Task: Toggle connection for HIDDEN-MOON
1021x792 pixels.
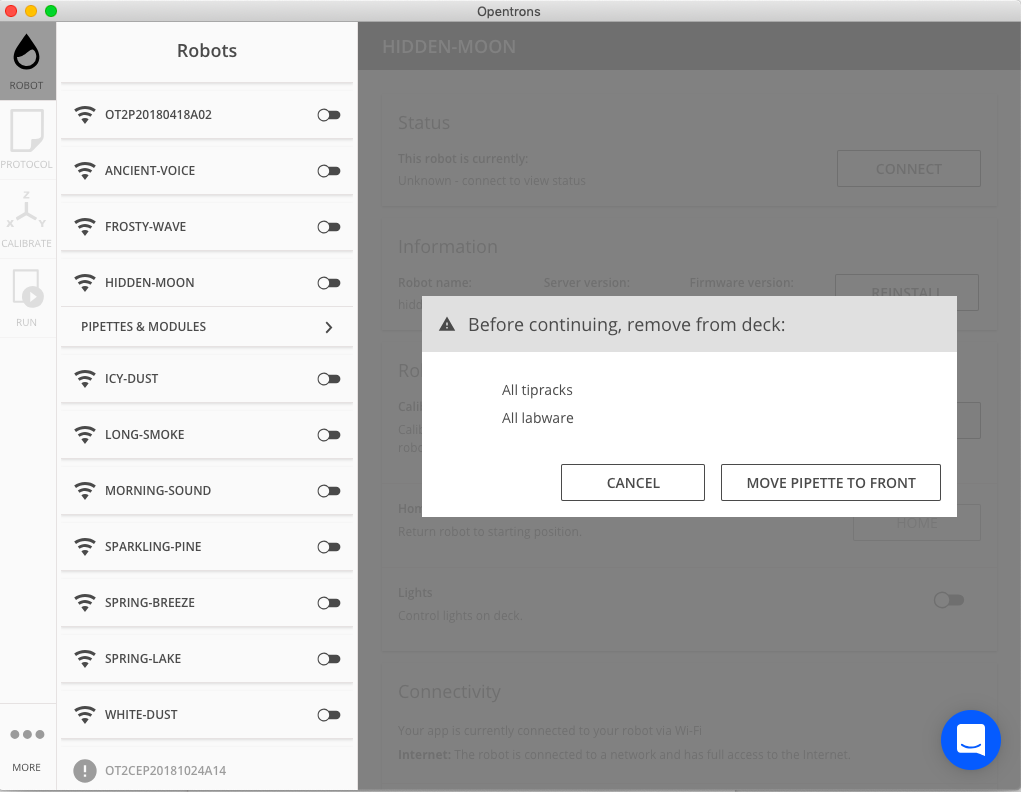Action: pos(329,283)
